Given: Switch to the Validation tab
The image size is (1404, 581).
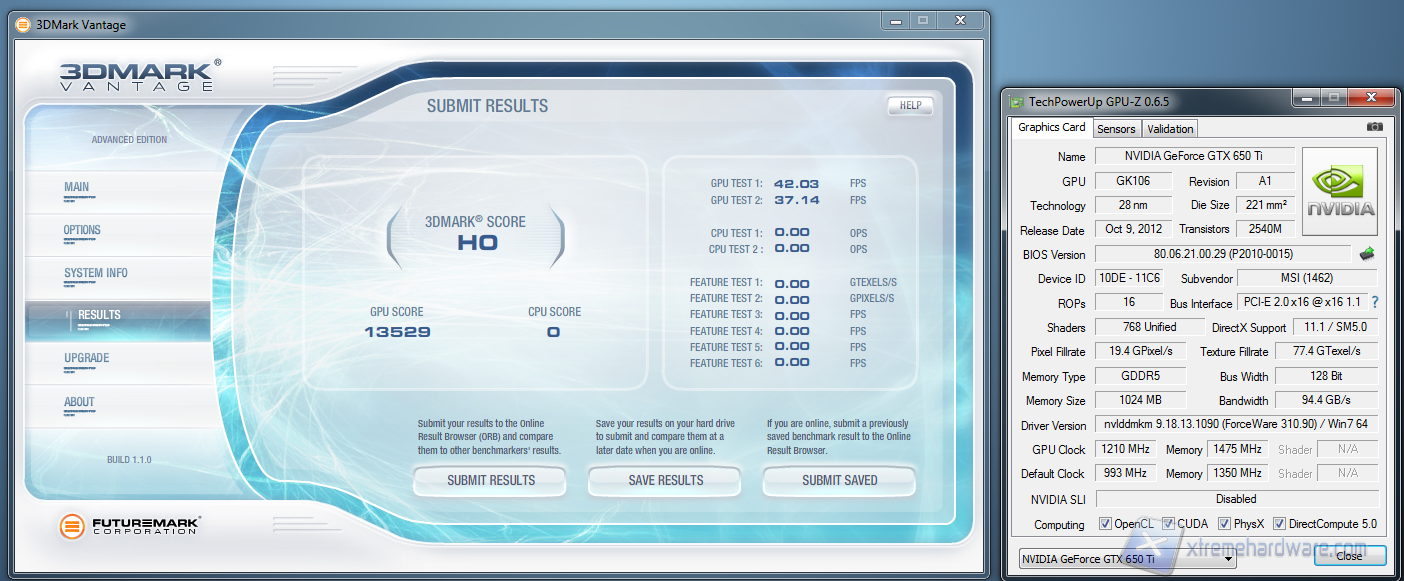Looking at the screenshot, I should coord(1170,129).
